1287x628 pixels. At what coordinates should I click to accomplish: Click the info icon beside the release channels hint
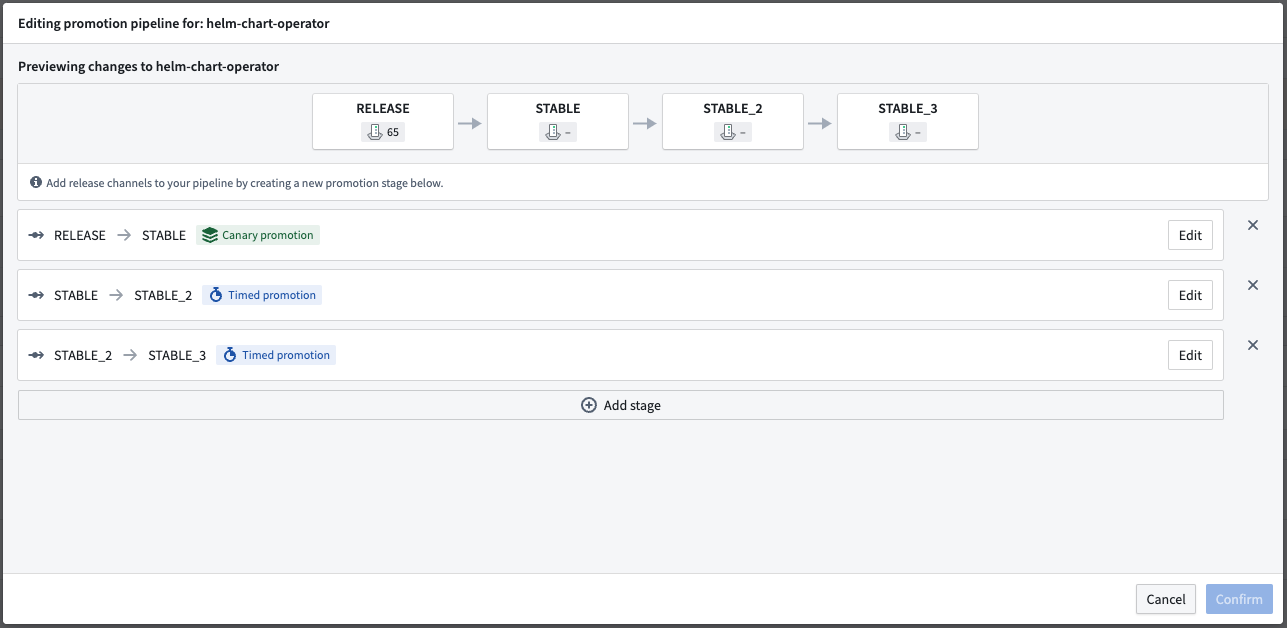36,183
